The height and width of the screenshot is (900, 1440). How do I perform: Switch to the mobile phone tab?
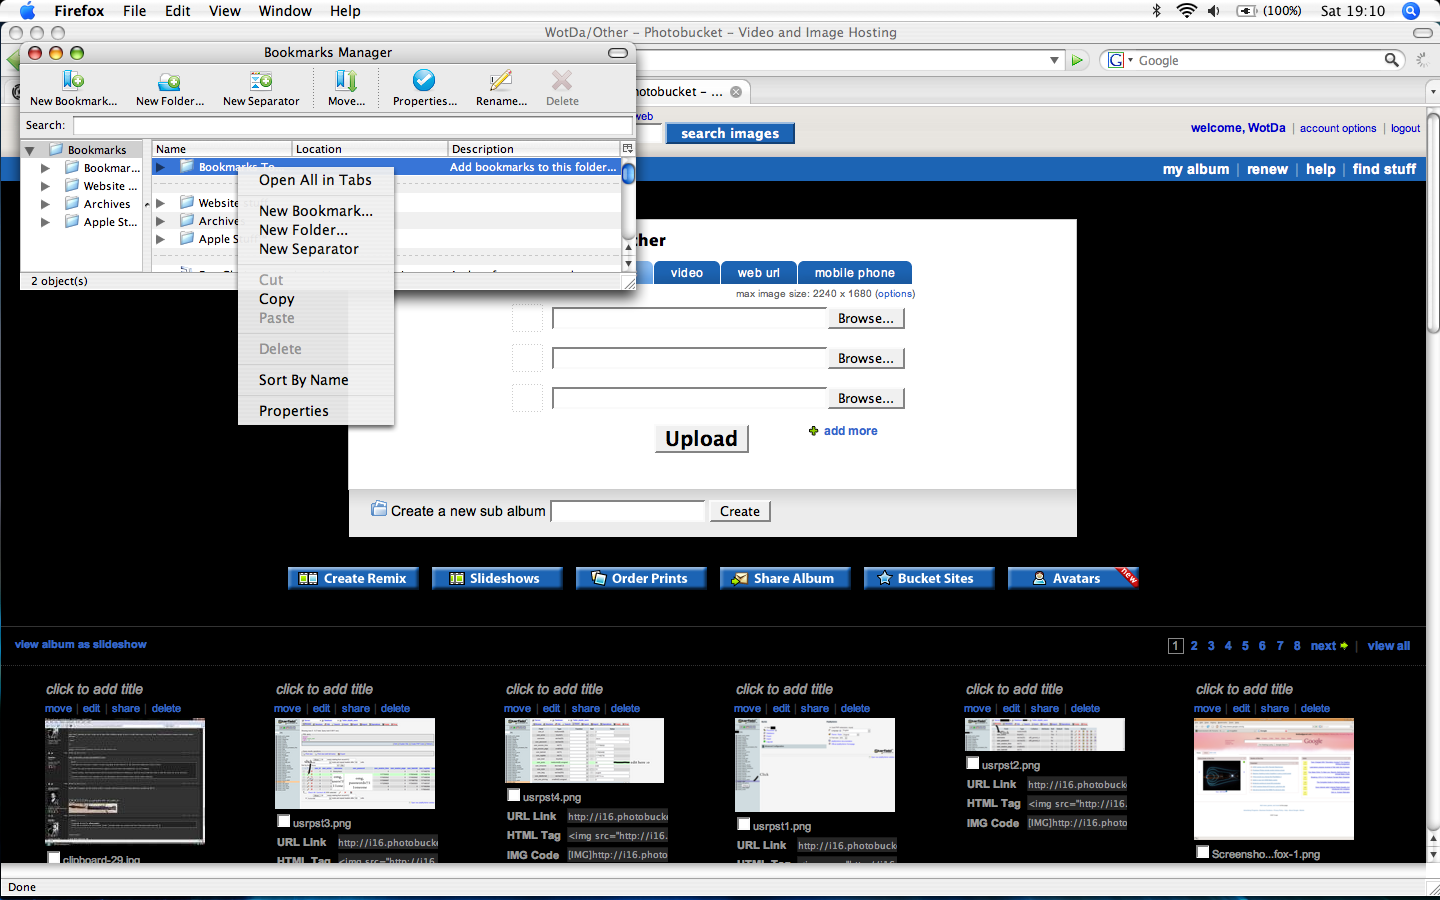click(x=855, y=272)
